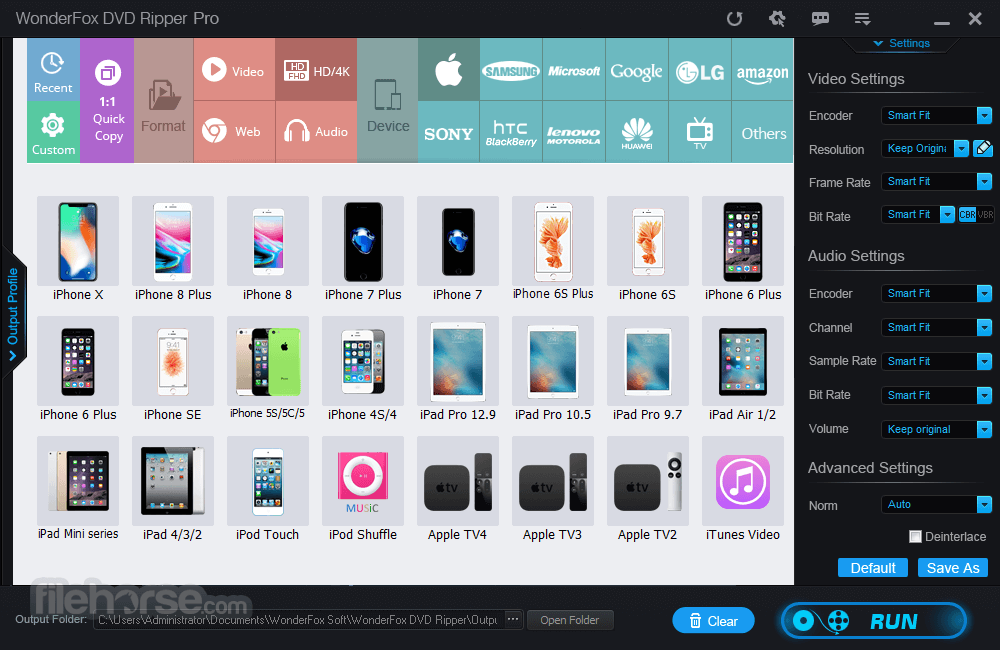
Task: Select the Samsung brand logo
Action: (511, 70)
